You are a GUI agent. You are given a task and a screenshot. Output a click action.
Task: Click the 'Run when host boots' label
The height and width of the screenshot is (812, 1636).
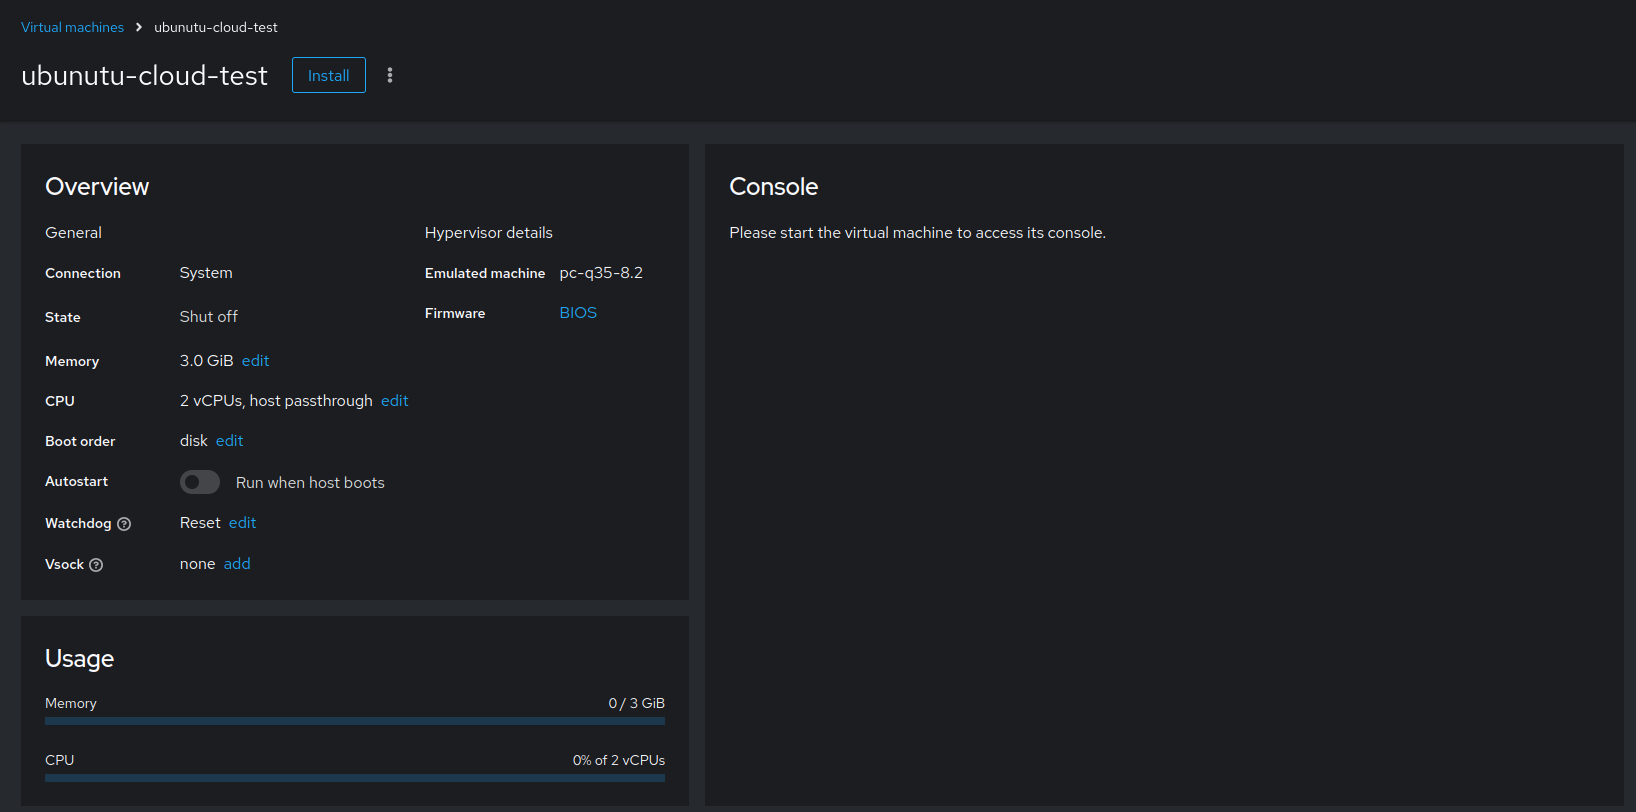[310, 483]
